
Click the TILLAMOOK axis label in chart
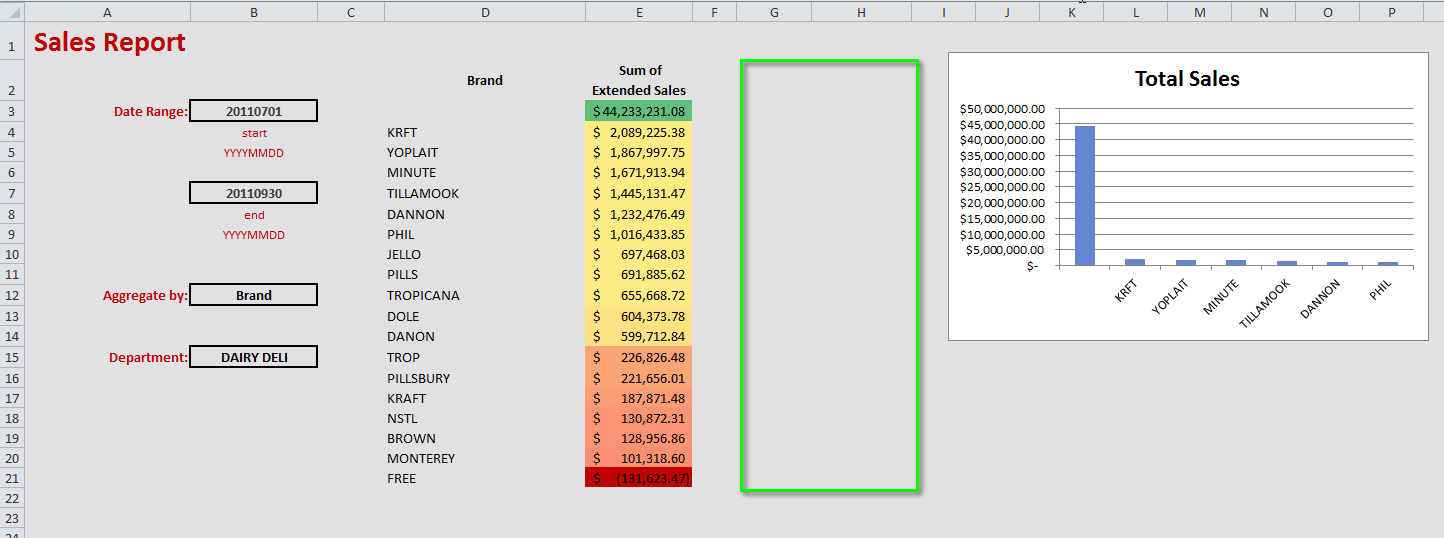(x=1267, y=303)
